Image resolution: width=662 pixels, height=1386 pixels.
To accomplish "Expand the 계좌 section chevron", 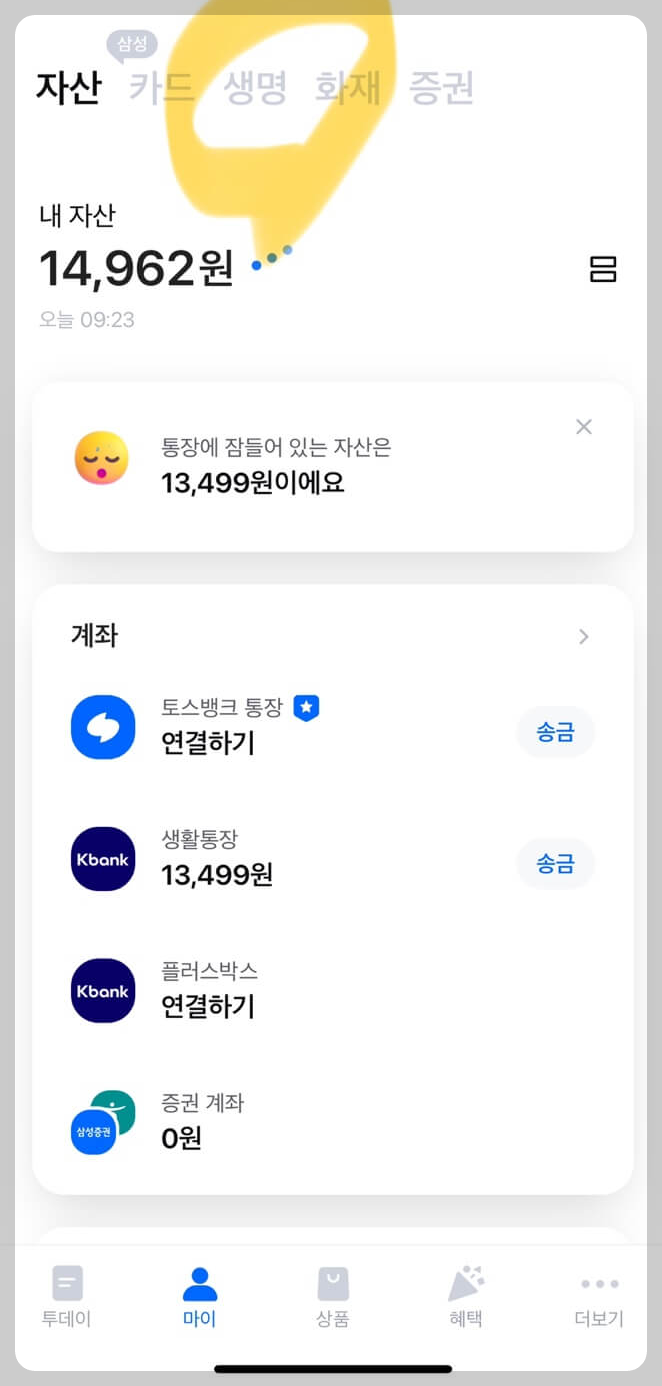I will pyautogui.click(x=584, y=636).
